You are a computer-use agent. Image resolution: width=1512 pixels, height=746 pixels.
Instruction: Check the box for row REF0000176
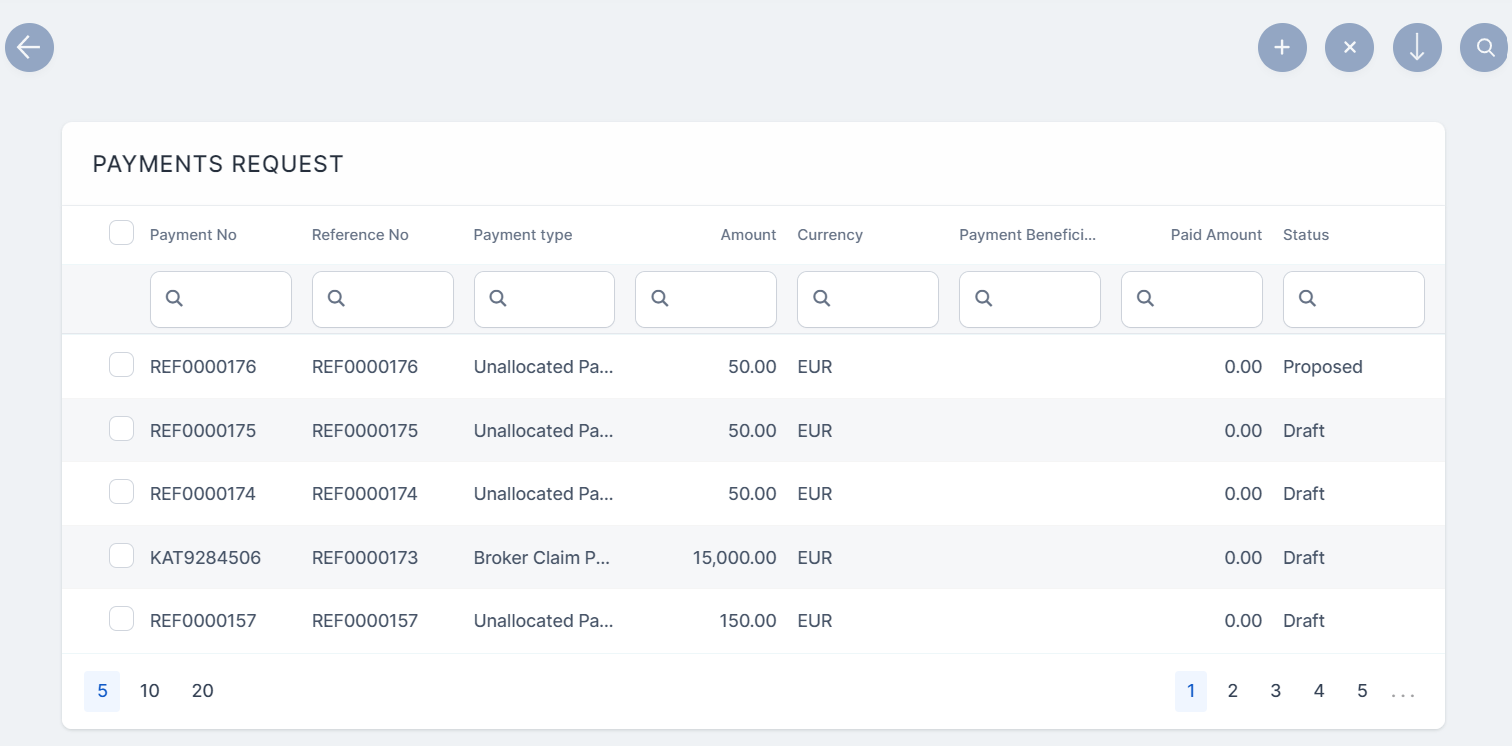121,366
